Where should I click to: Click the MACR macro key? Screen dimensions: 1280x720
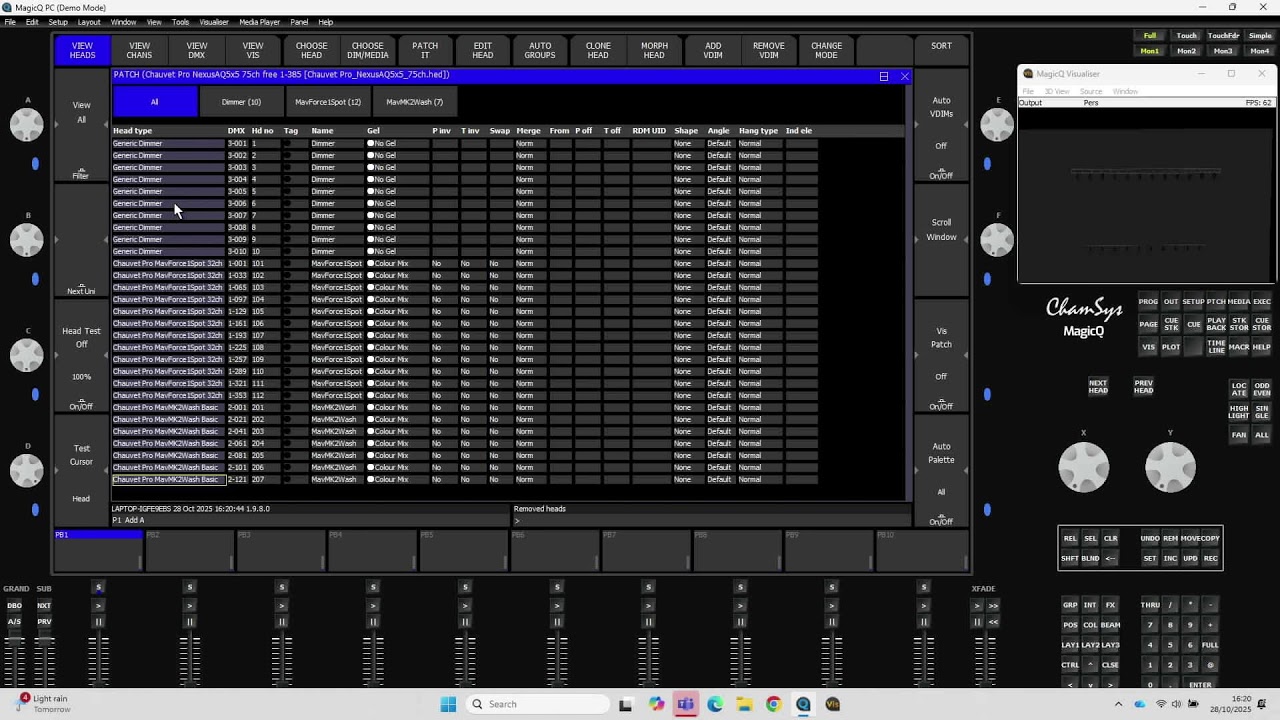(1239, 347)
